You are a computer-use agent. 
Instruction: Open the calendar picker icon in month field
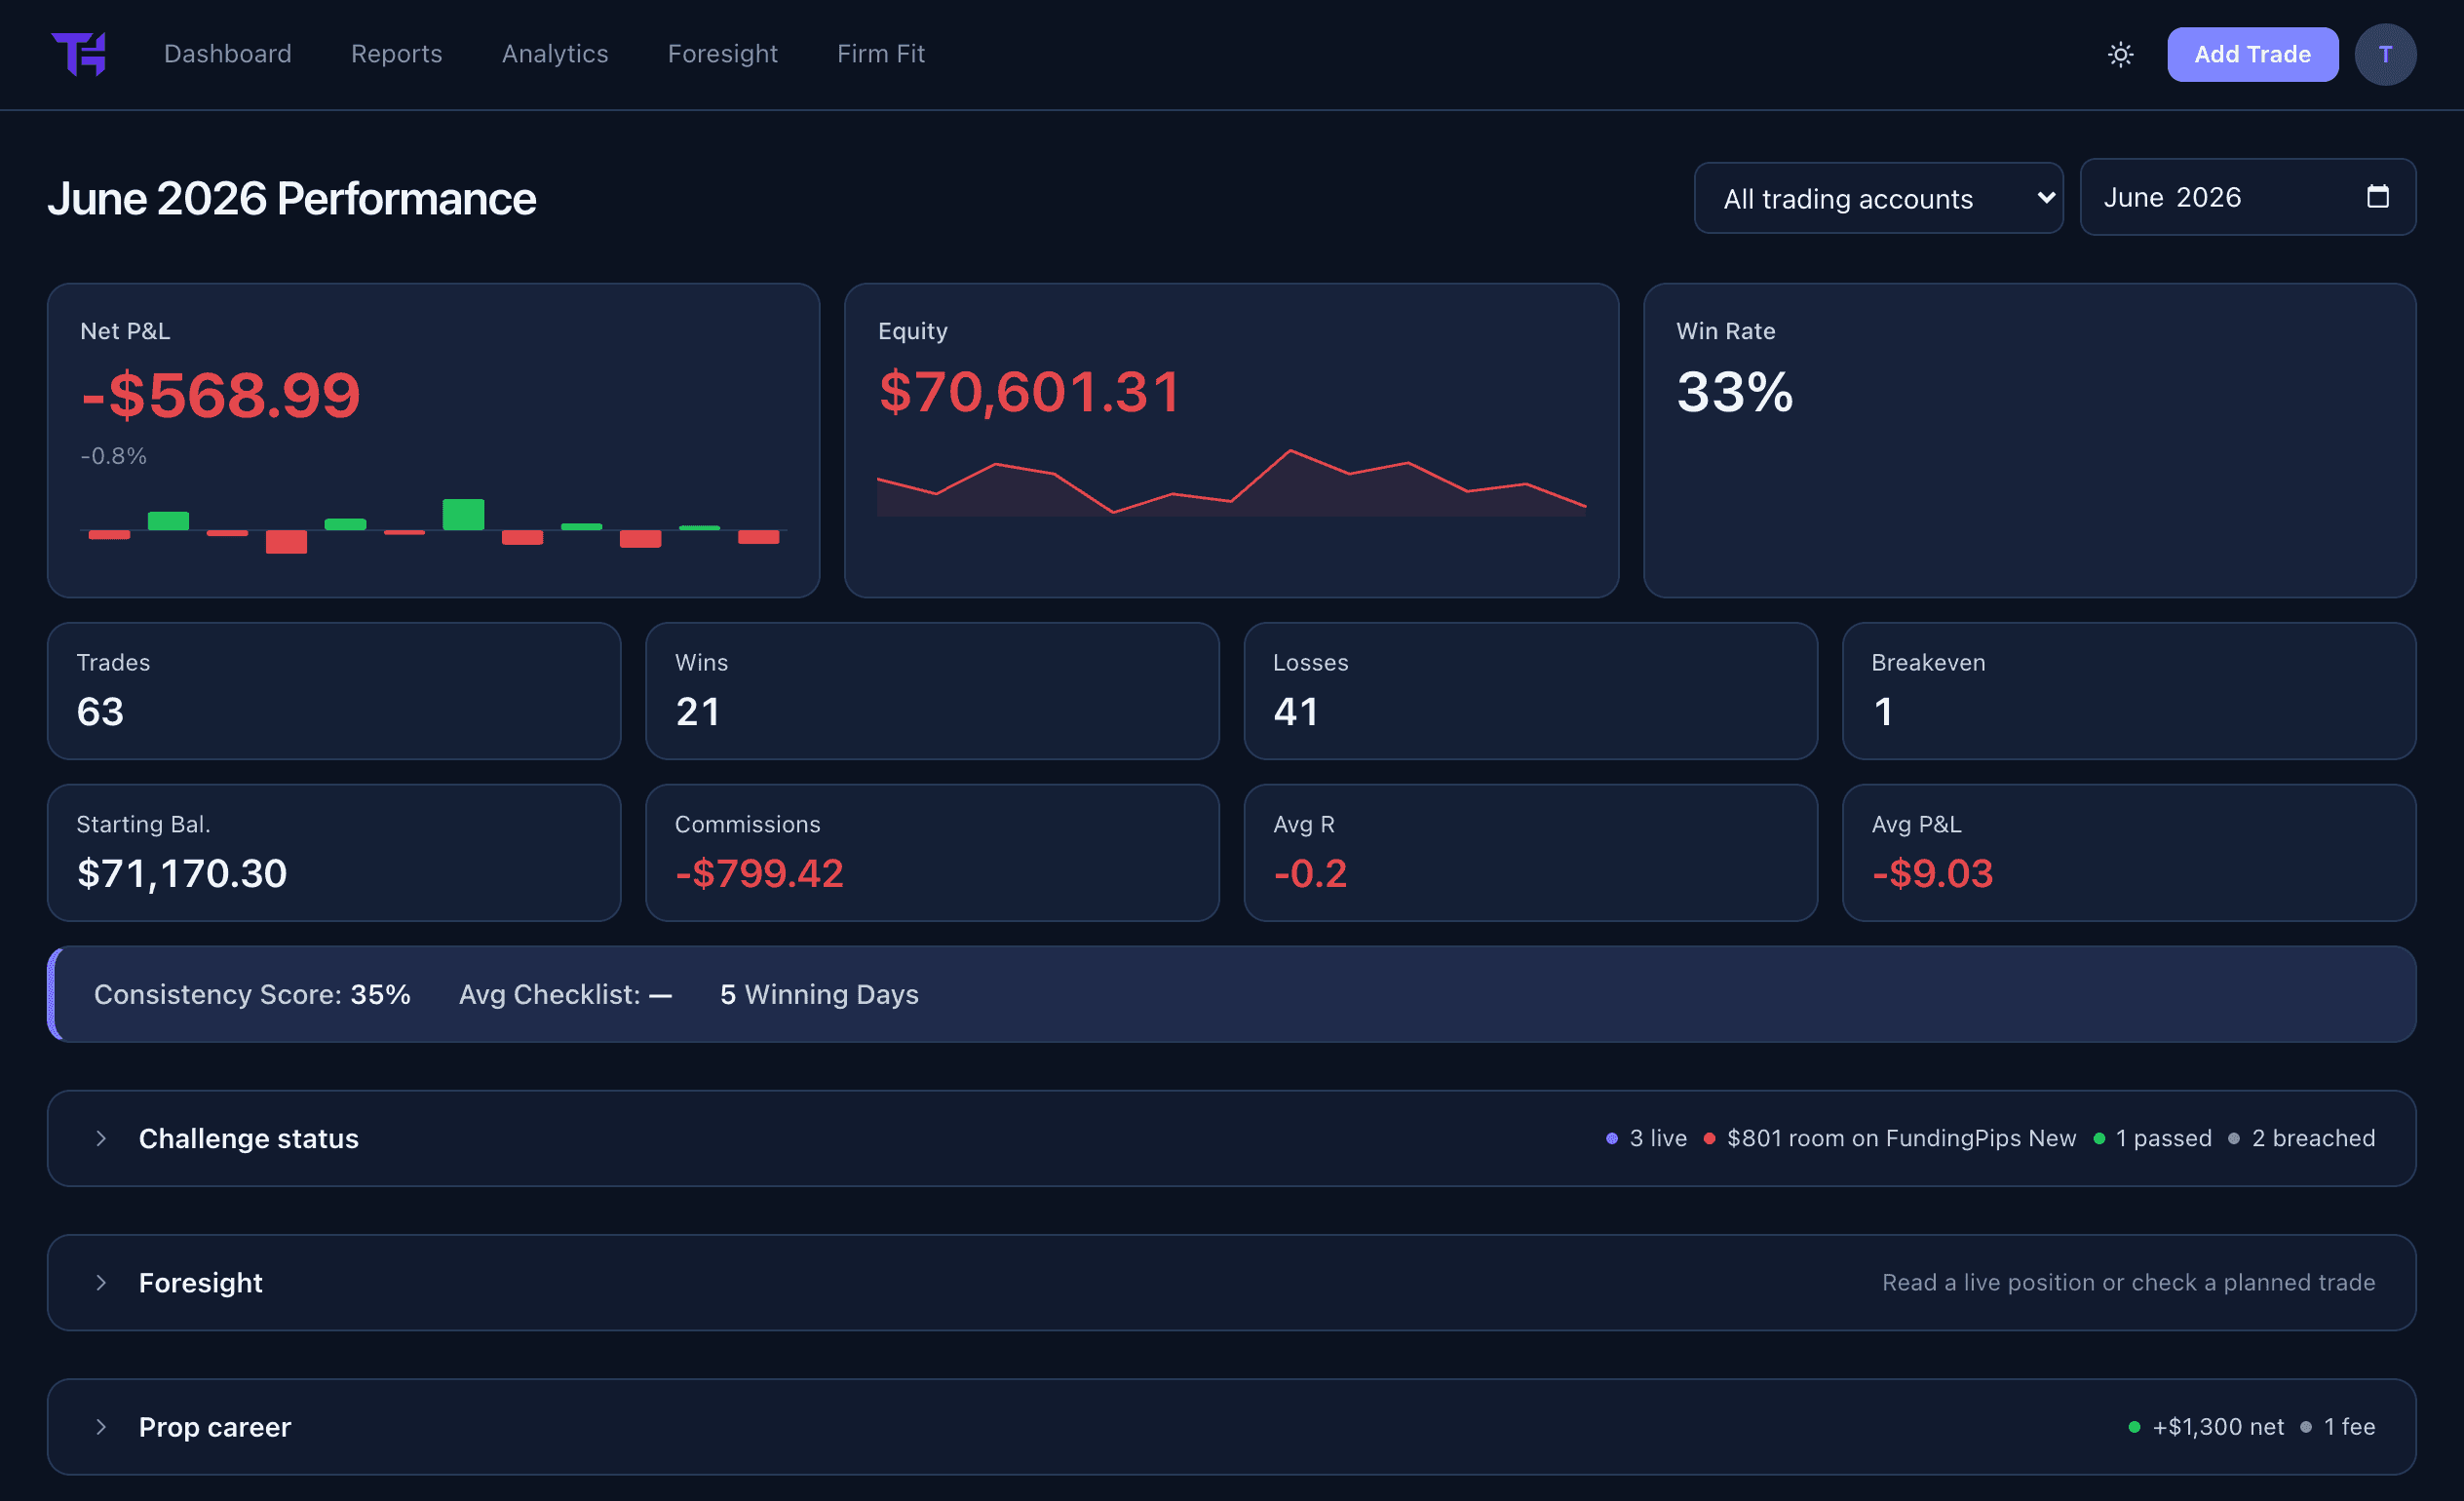click(x=2378, y=196)
